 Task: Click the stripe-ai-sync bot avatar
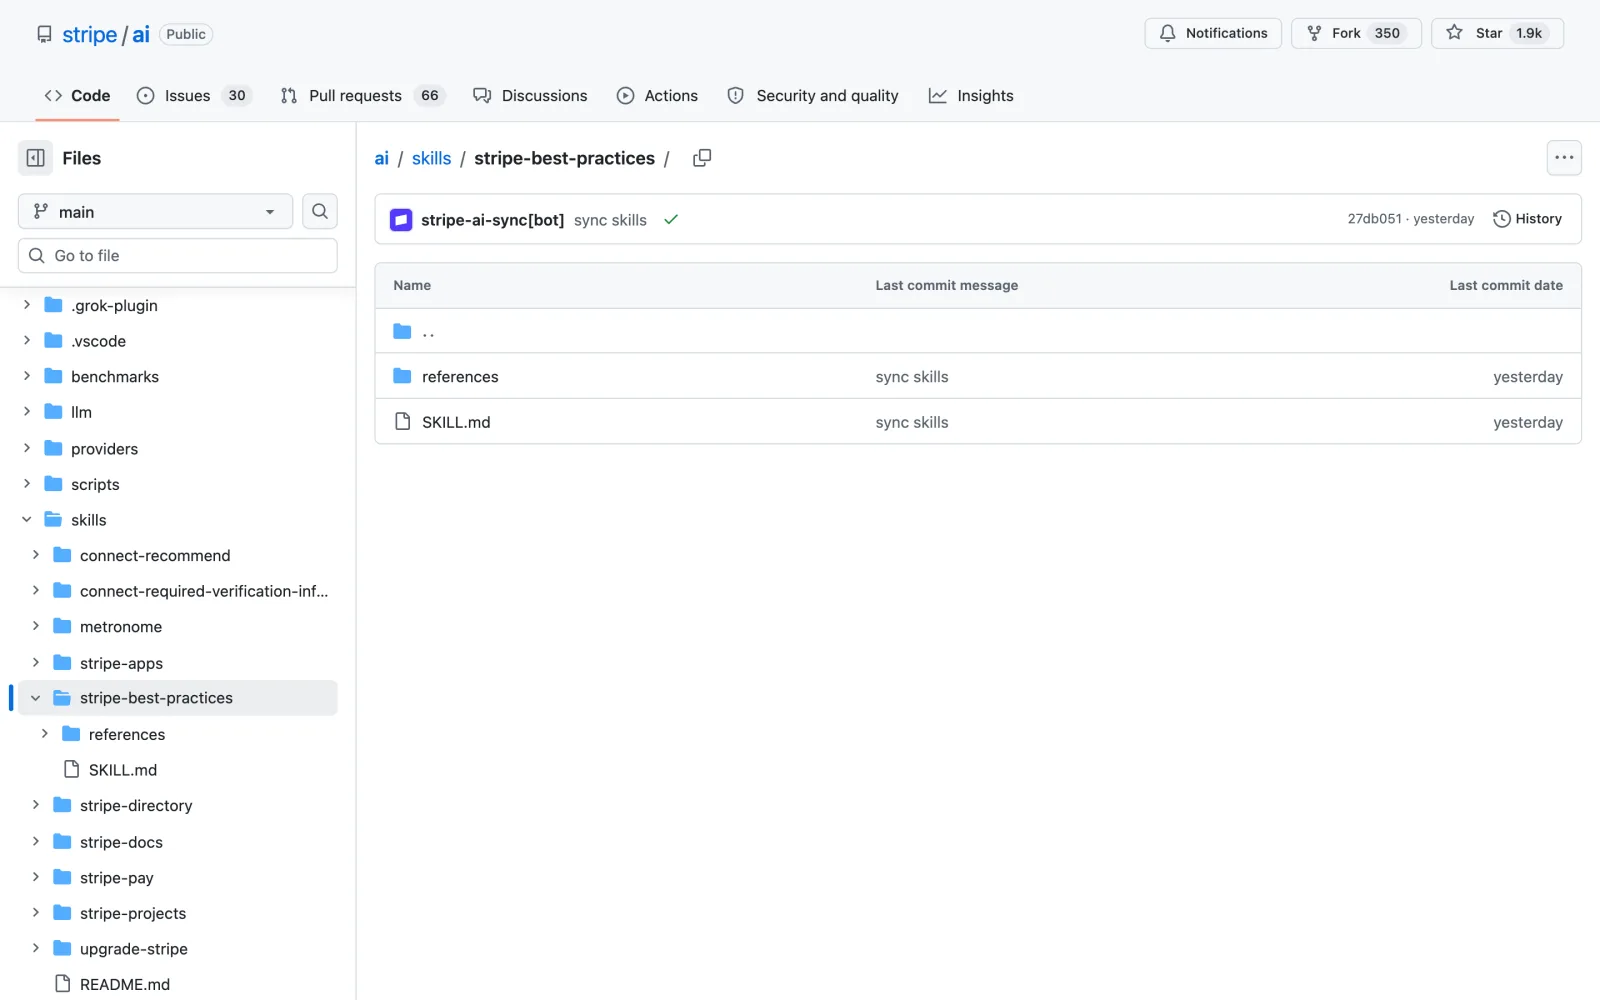401,219
